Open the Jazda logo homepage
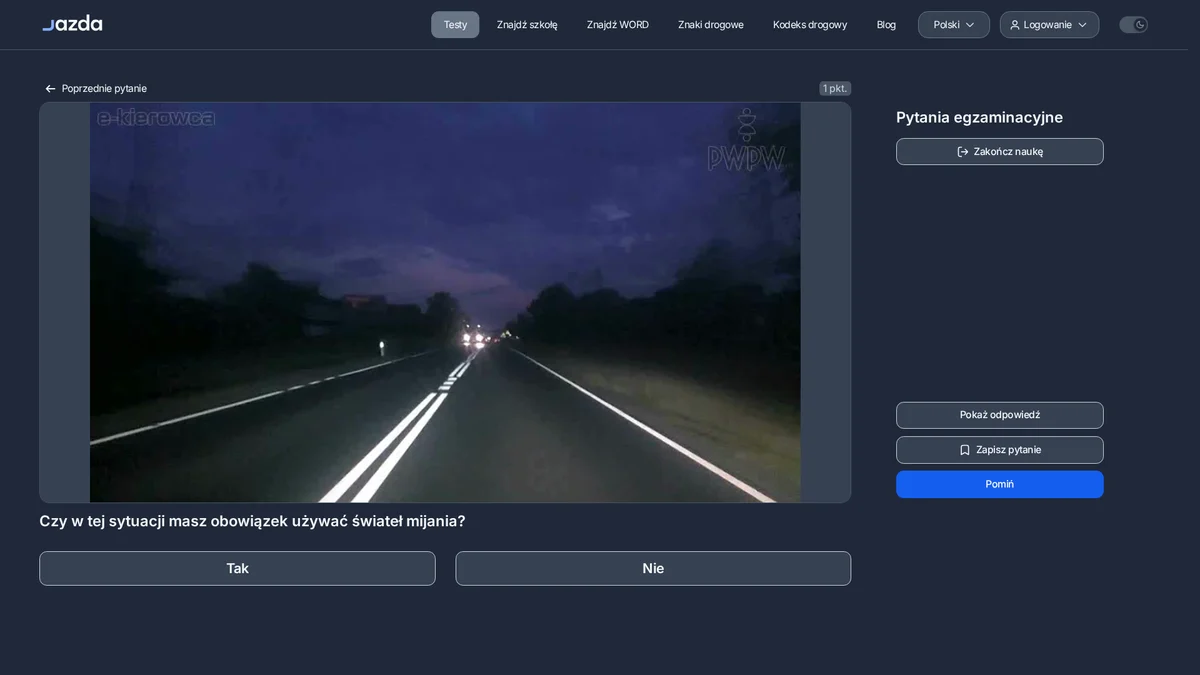The height and width of the screenshot is (675, 1200). 72,24
